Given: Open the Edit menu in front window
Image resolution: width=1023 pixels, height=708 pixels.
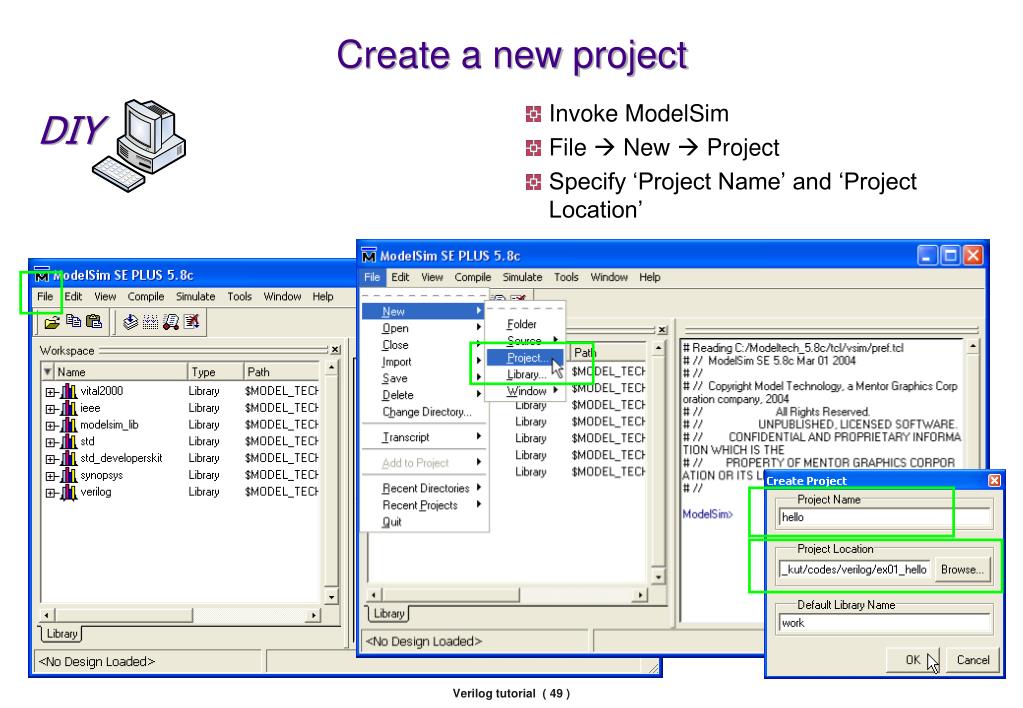Looking at the screenshot, I should (x=400, y=277).
